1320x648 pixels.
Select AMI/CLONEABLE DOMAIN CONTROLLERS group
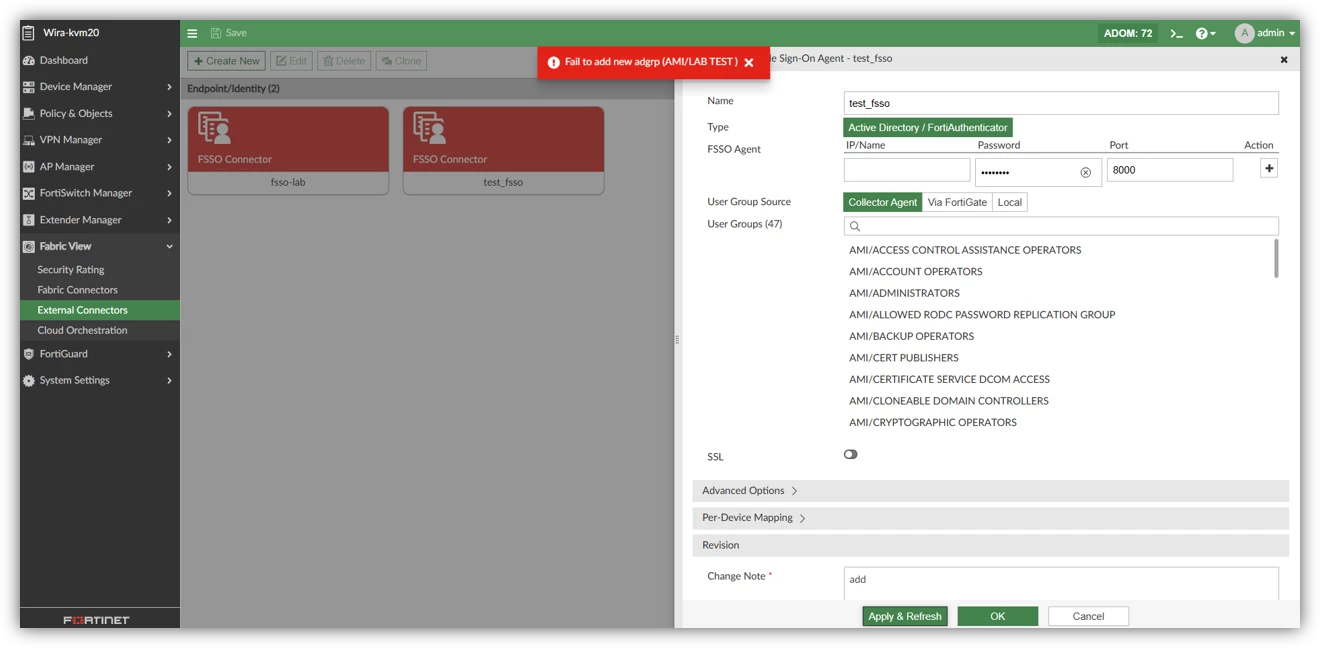click(949, 401)
